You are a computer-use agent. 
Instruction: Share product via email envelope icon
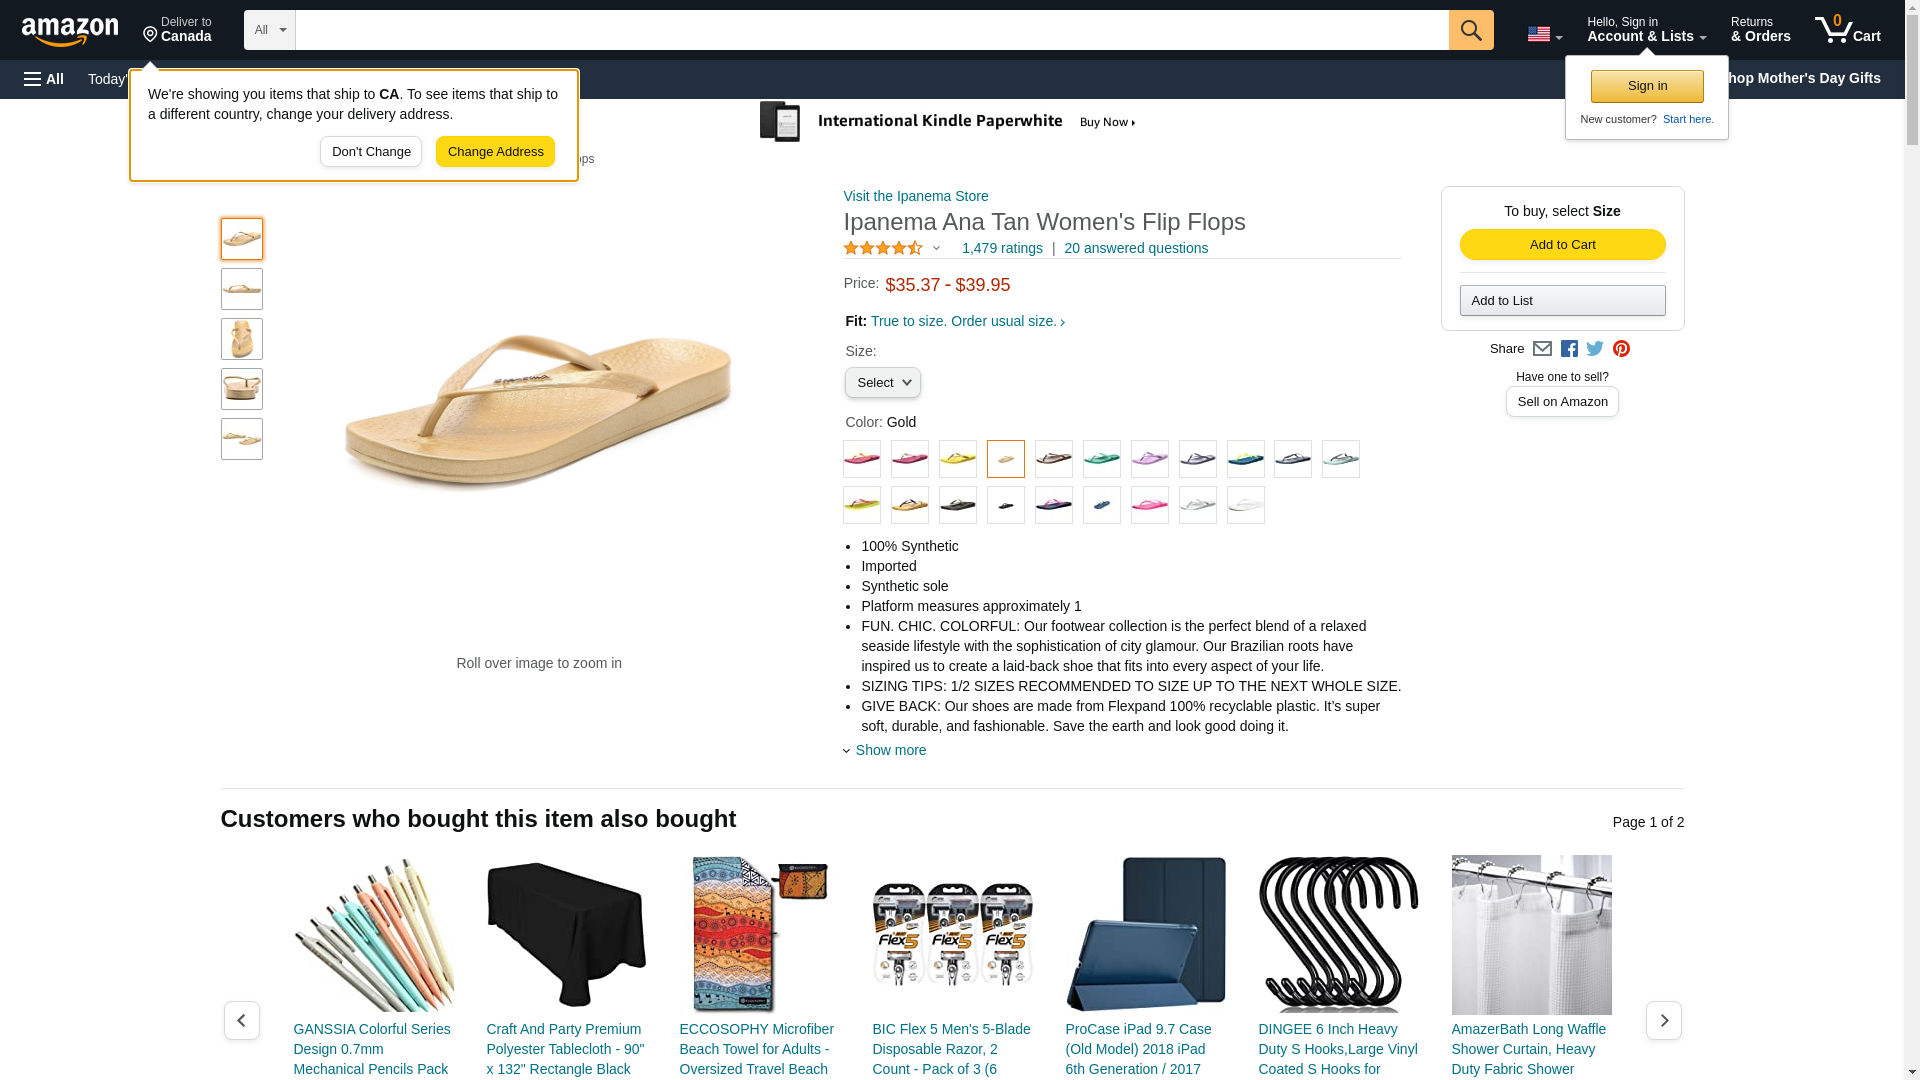pyautogui.click(x=1541, y=349)
